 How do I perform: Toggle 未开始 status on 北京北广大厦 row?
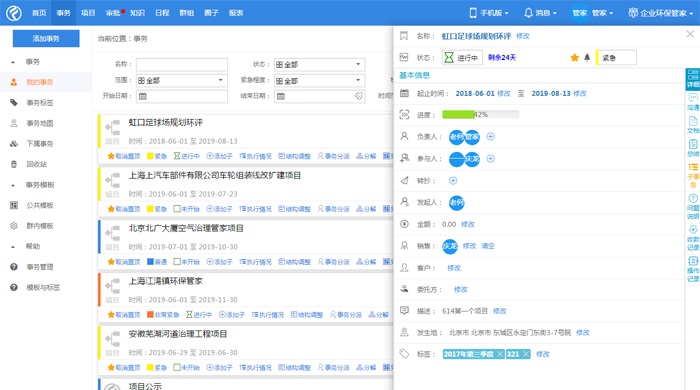pyautogui.click(x=187, y=262)
